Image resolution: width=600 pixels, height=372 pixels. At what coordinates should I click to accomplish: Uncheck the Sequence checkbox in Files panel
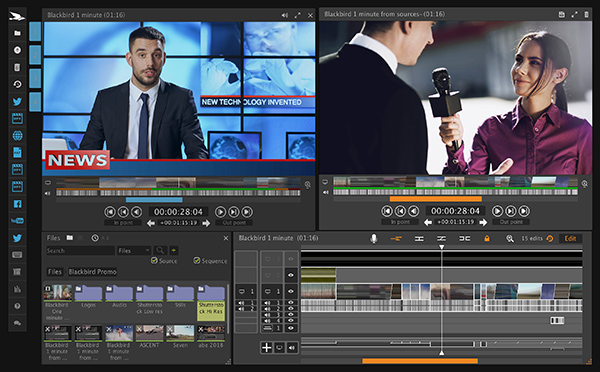coord(197,261)
